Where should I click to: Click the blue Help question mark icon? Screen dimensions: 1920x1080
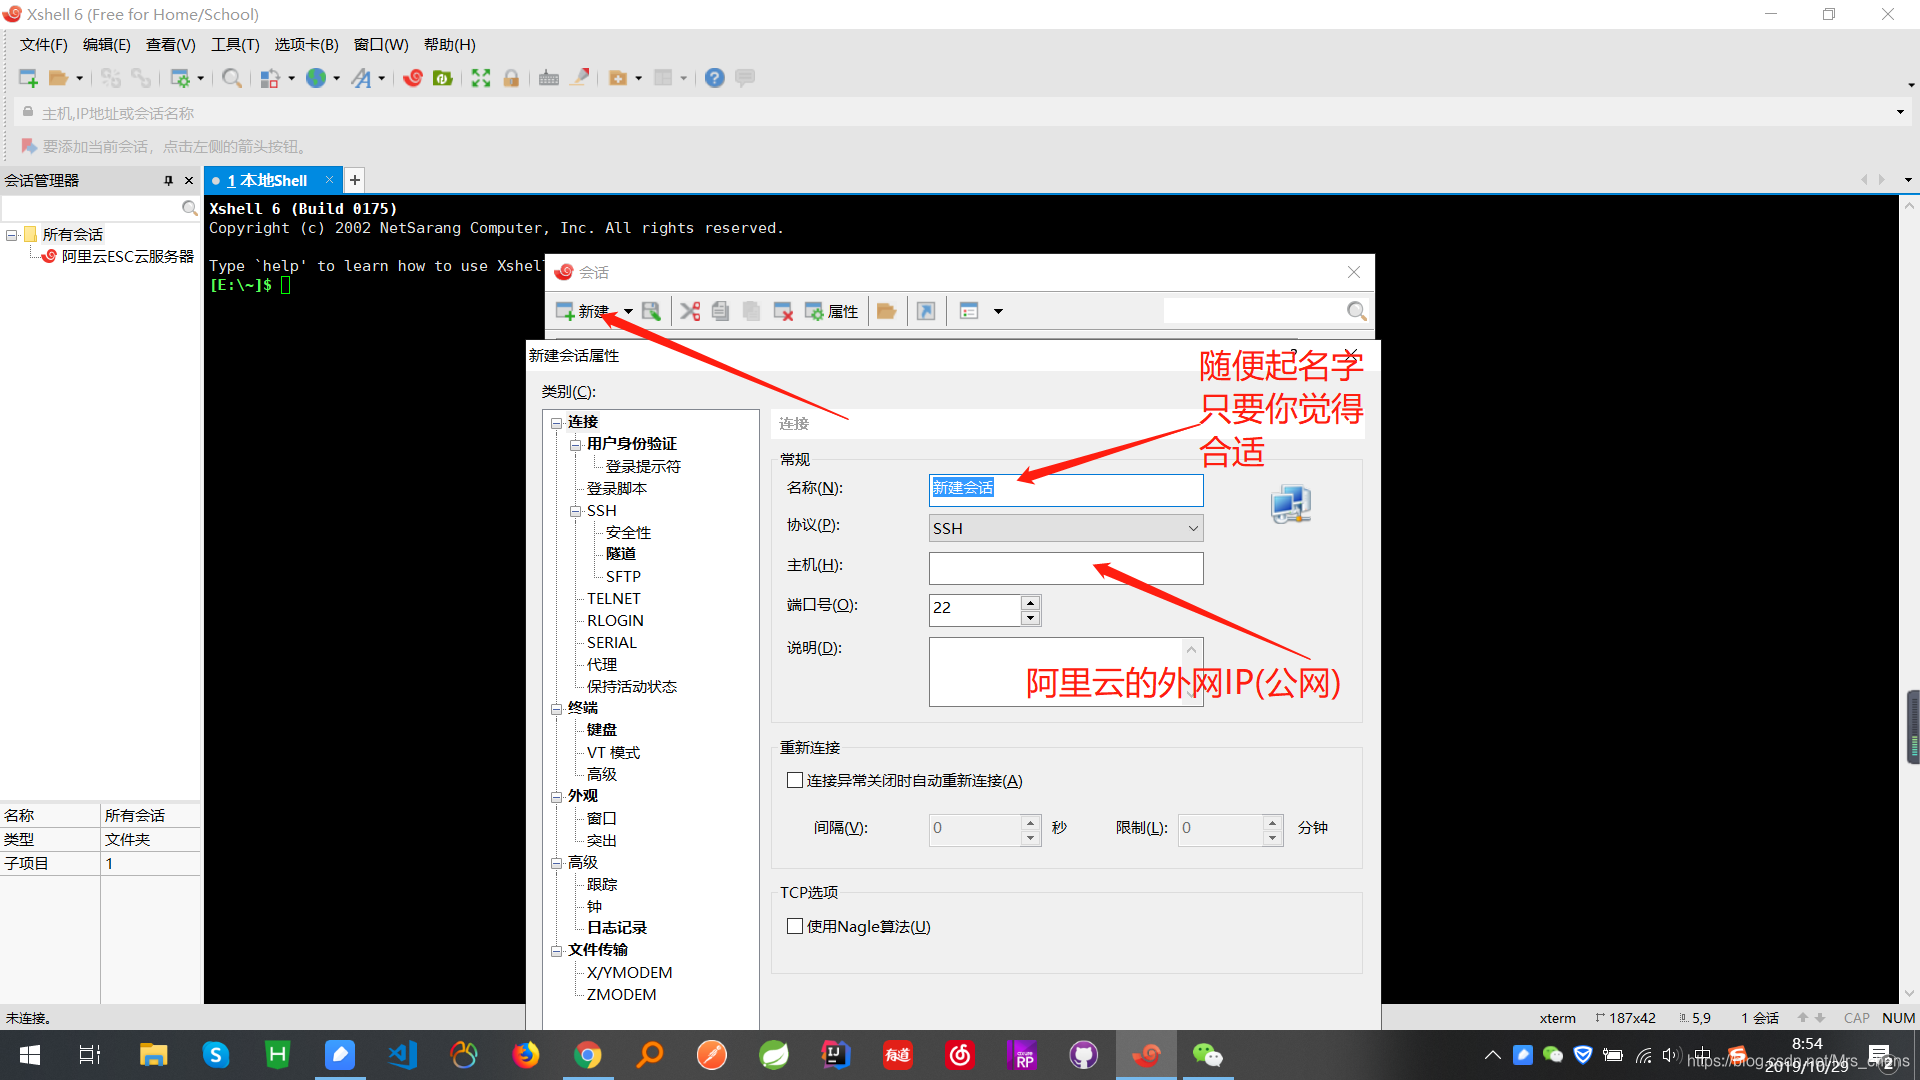point(715,78)
